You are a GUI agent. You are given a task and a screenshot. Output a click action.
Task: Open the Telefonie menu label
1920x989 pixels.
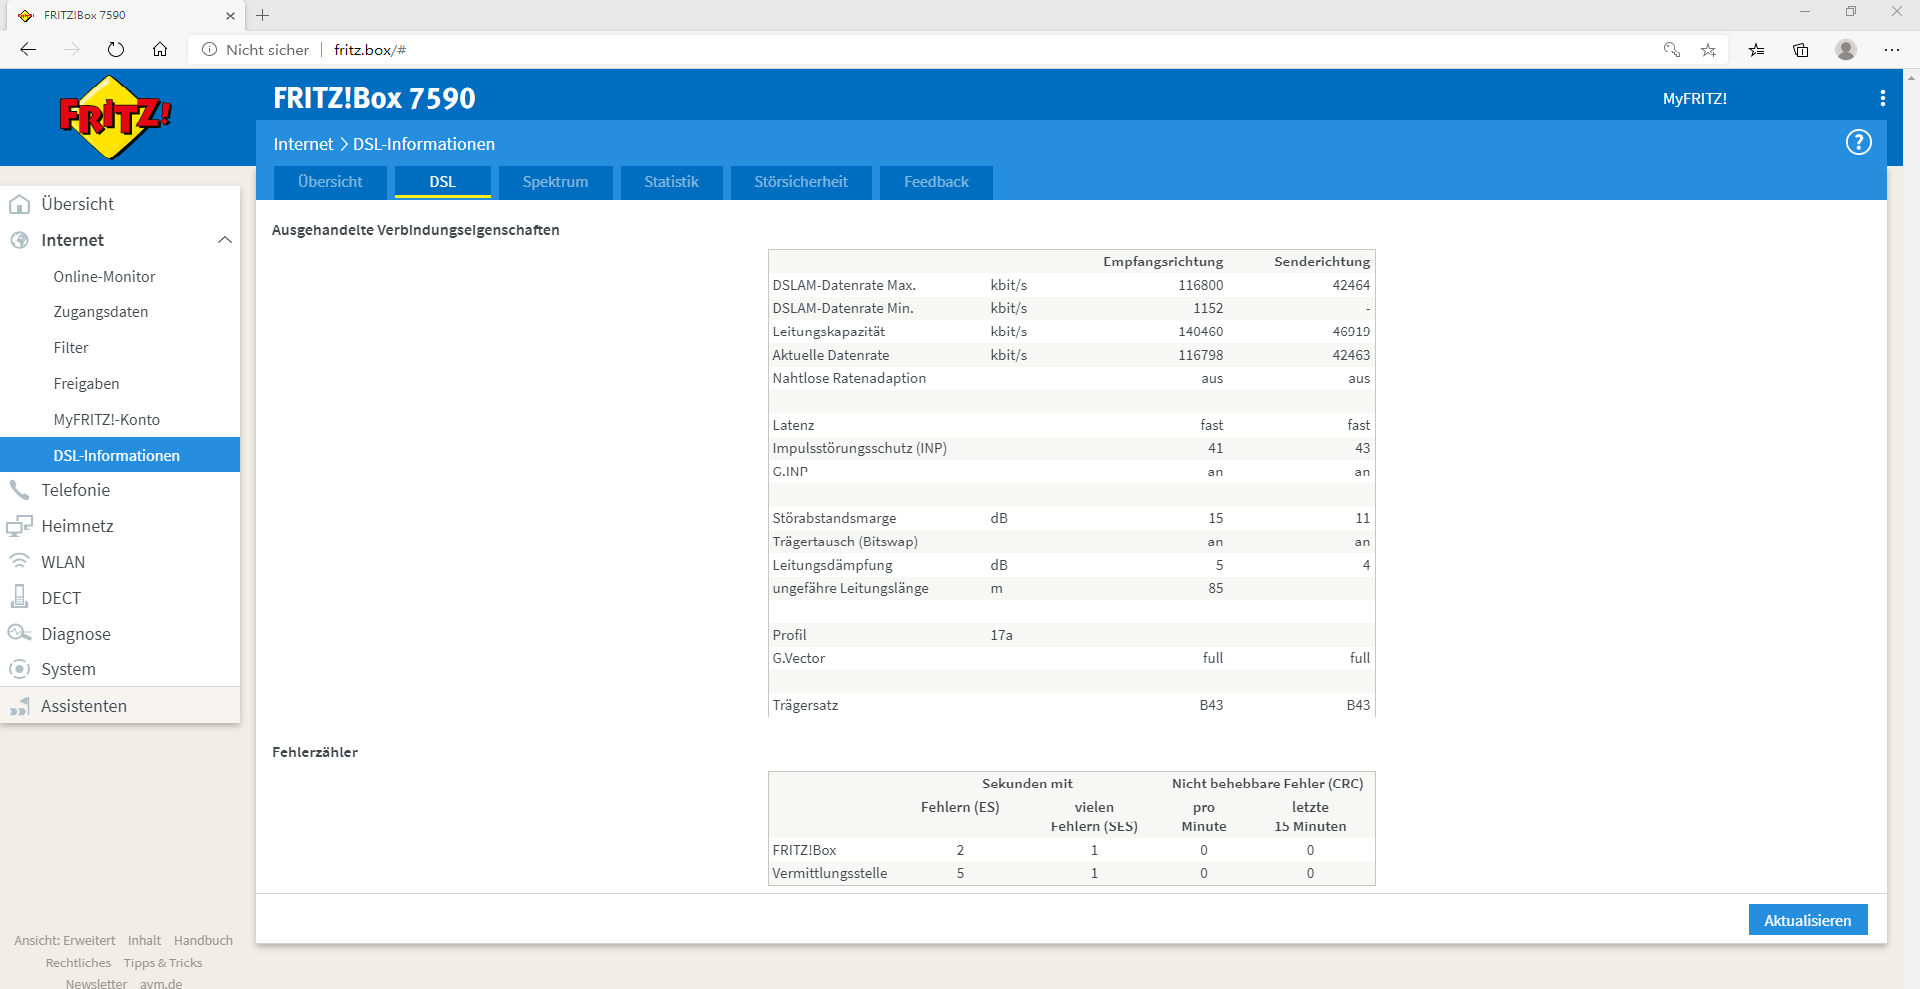(x=75, y=490)
